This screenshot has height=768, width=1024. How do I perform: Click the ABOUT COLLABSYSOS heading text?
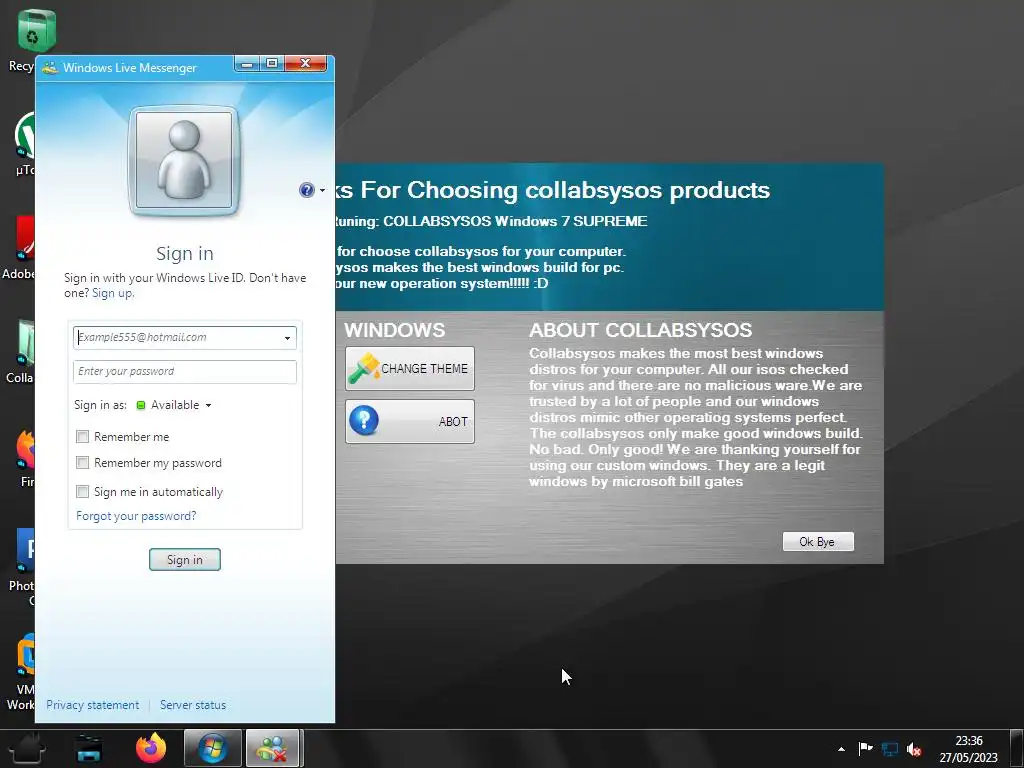click(640, 330)
